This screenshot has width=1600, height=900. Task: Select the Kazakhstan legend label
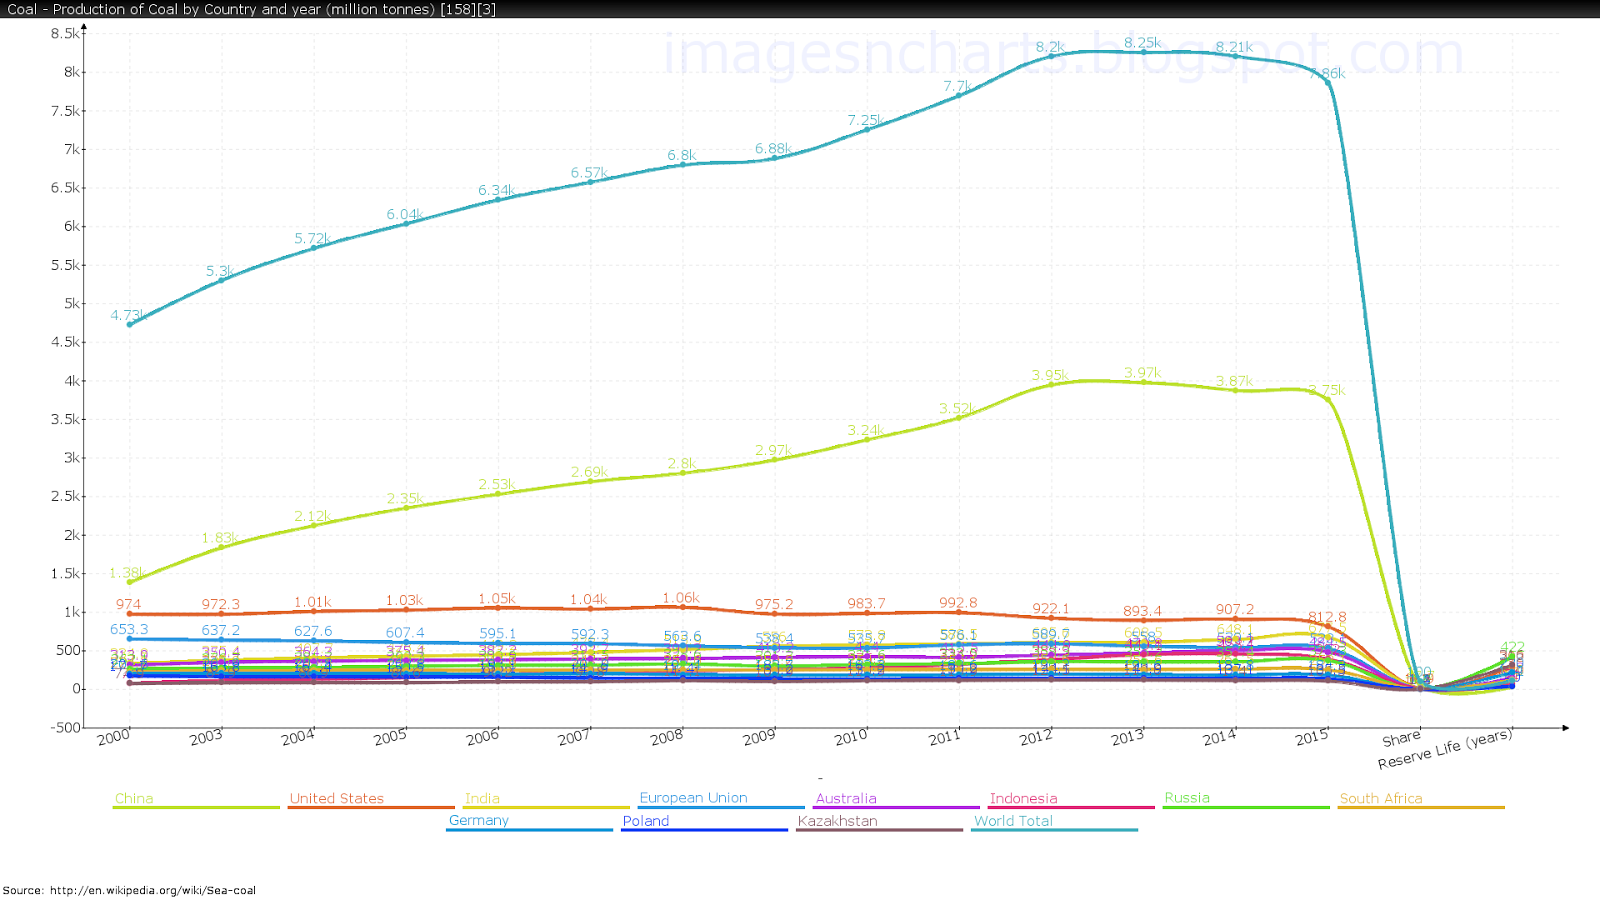click(x=836, y=820)
